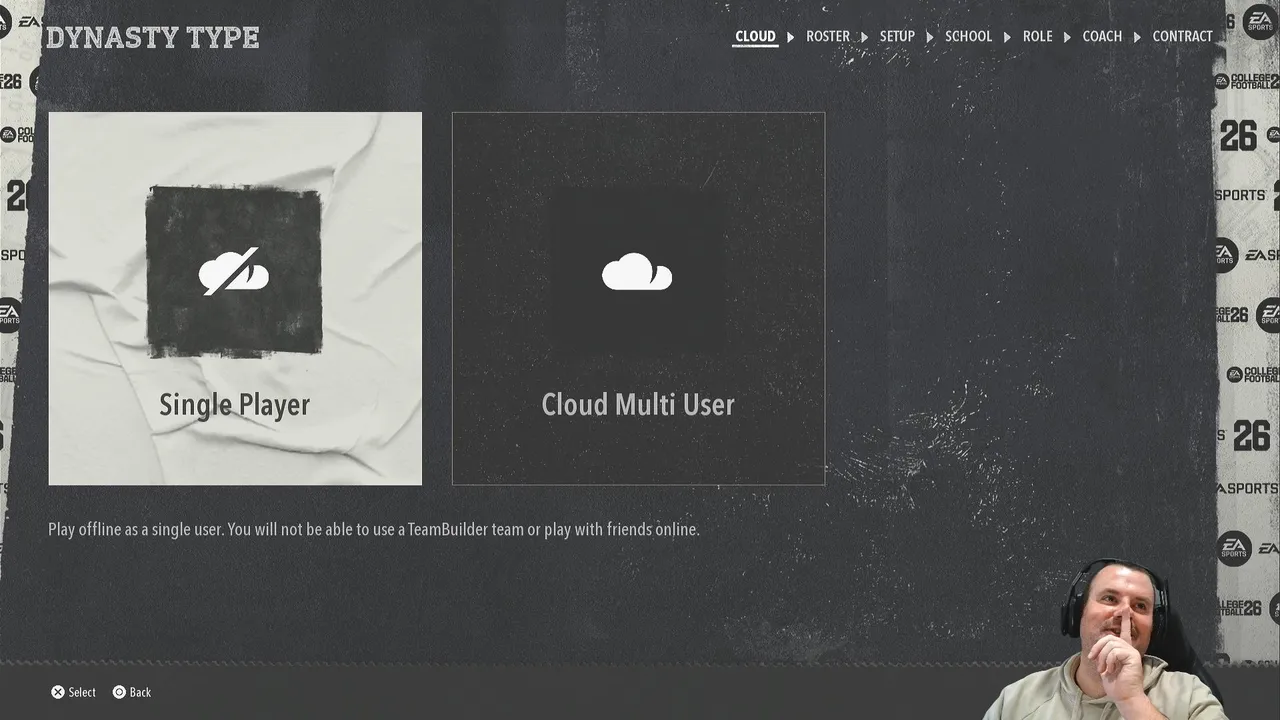This screenshot has height=720, width=1280.
Task: Click the Back prompt label
Action: [140, 692]
